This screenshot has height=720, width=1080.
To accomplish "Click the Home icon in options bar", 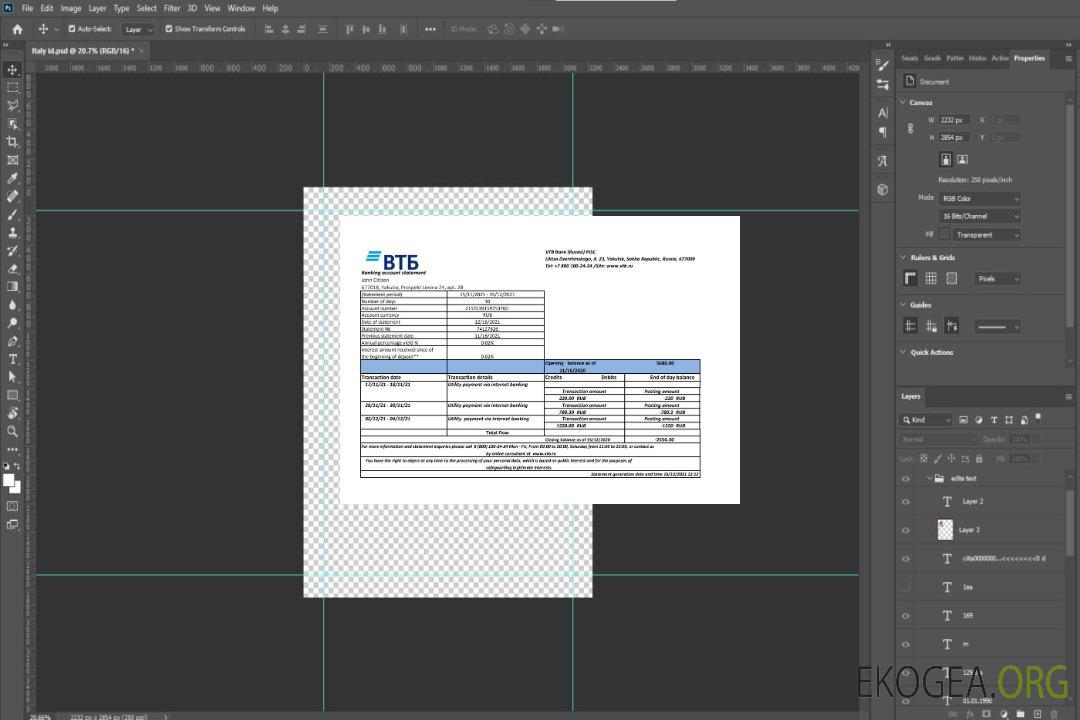I will coord(17,29).
